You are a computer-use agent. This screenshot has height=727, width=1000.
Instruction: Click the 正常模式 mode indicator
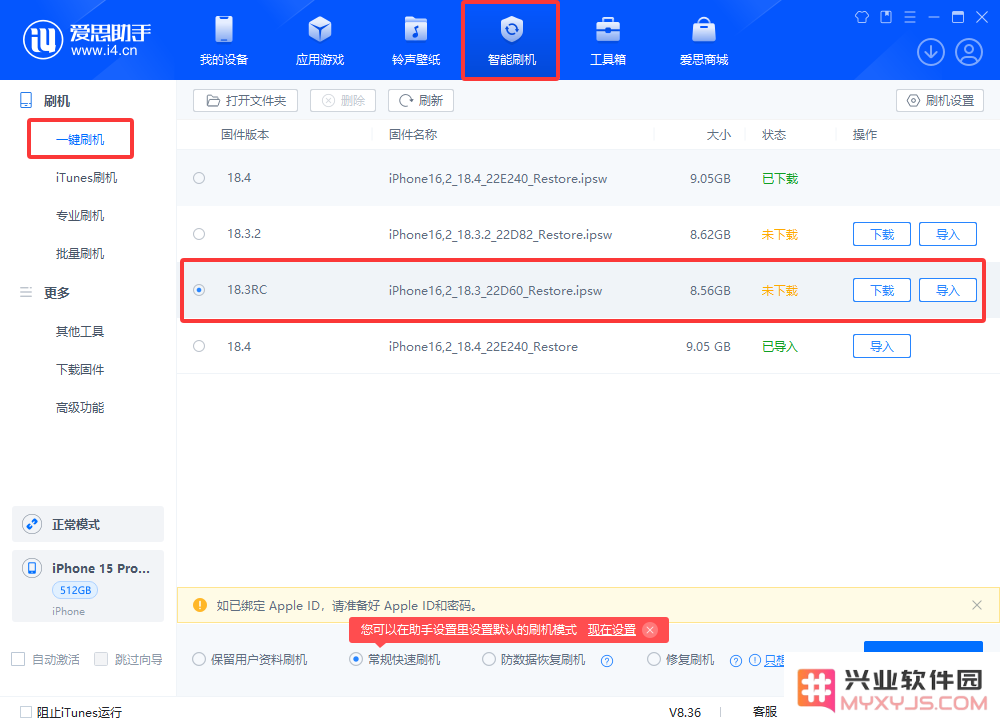pyautogui.click(x=88, y=524)
